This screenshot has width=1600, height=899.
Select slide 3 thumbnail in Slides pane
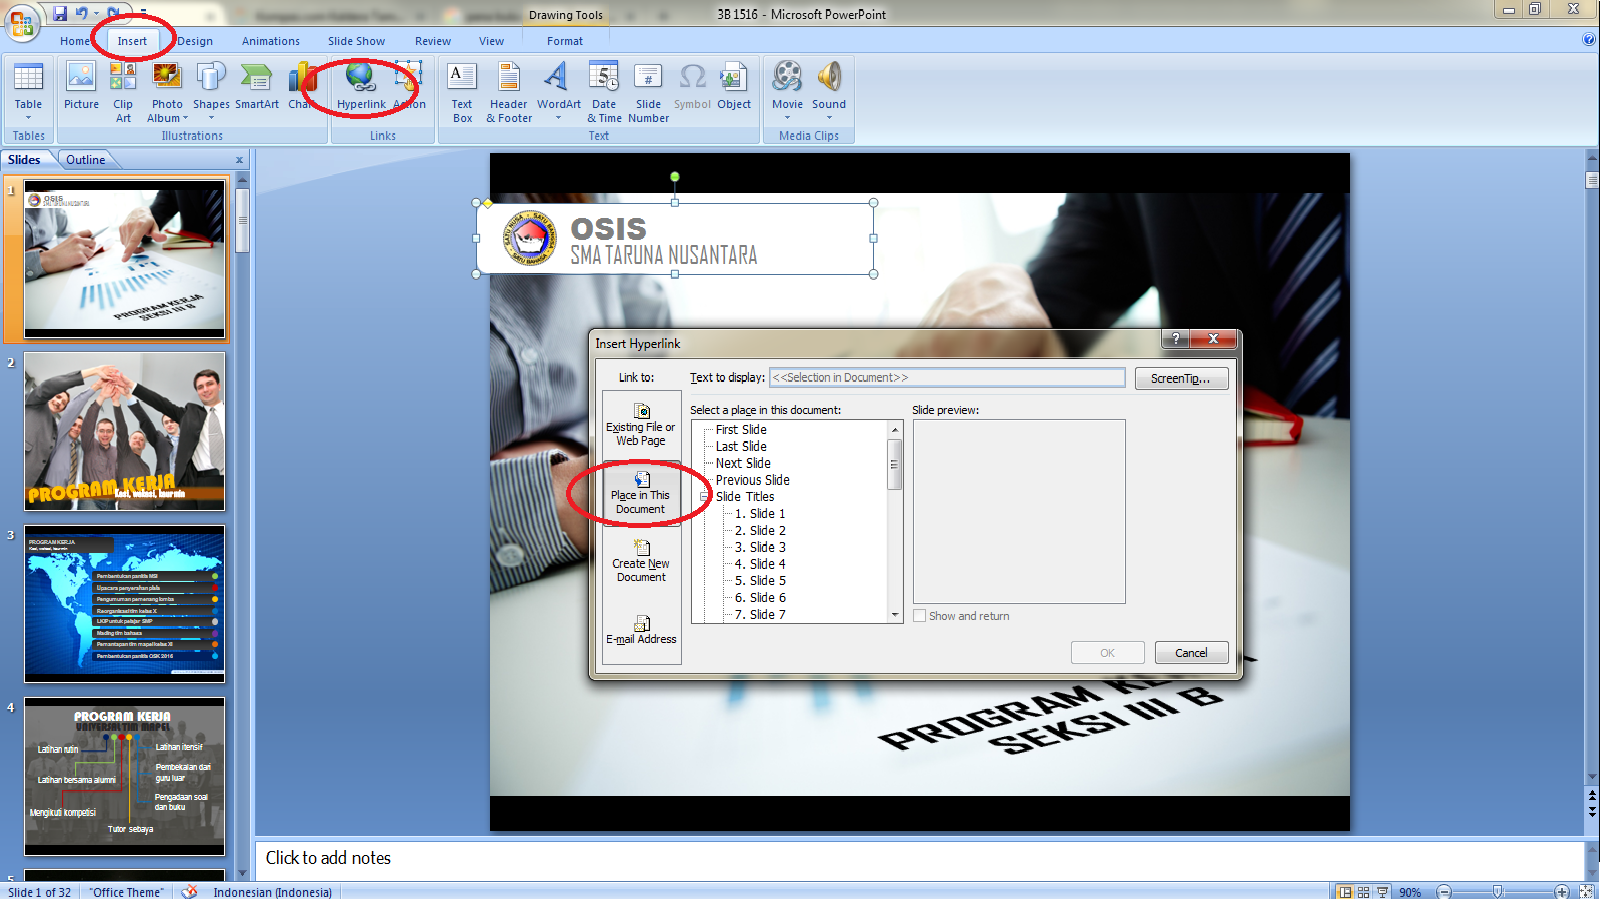pos(125,604)
